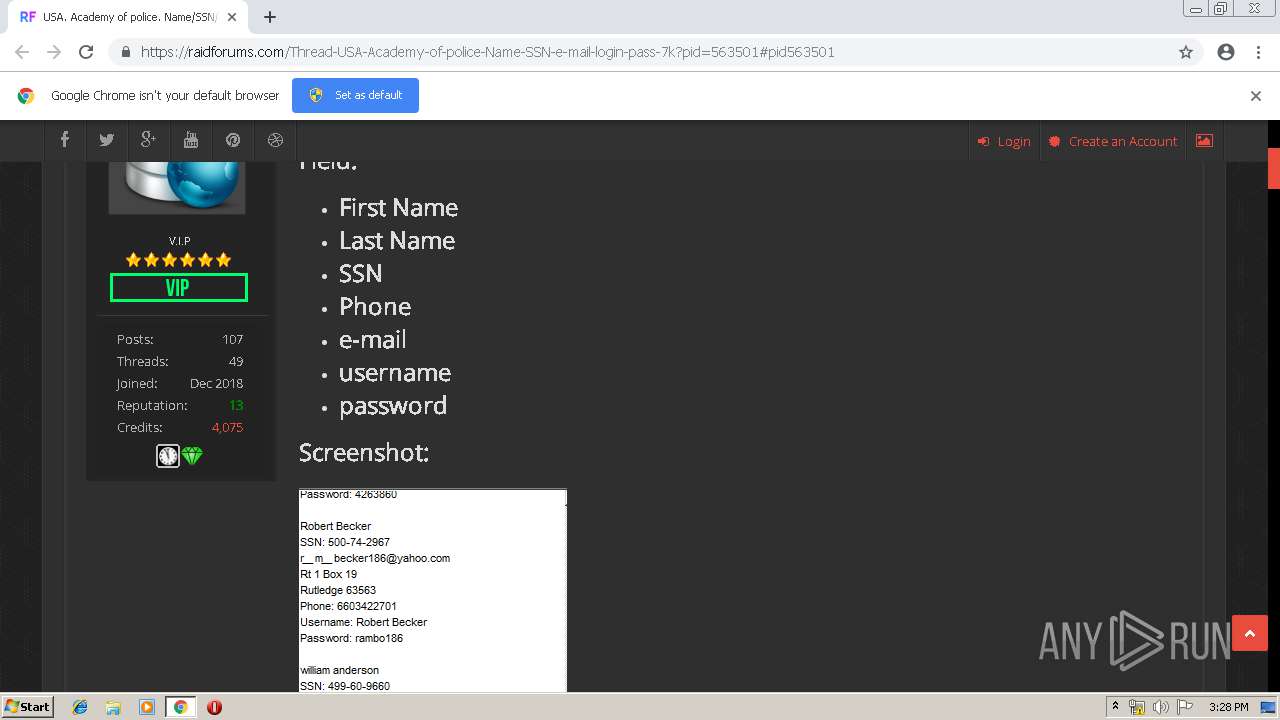Click the 'username' list item

click(395, 372)
